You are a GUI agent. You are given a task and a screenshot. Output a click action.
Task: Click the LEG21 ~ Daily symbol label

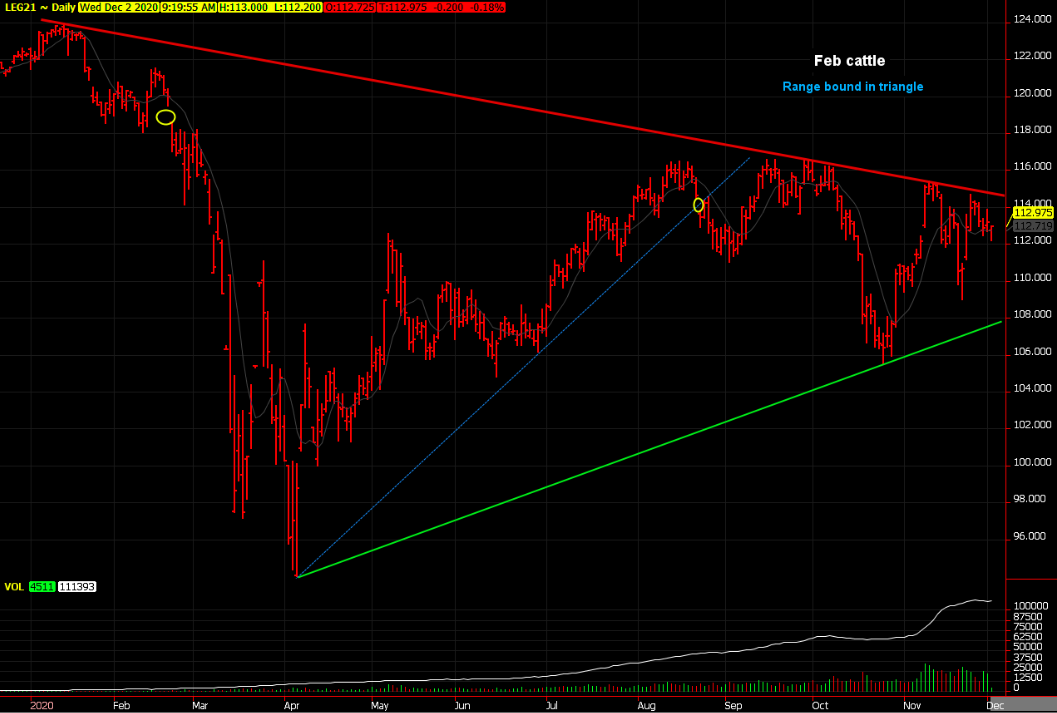(40, 7)
